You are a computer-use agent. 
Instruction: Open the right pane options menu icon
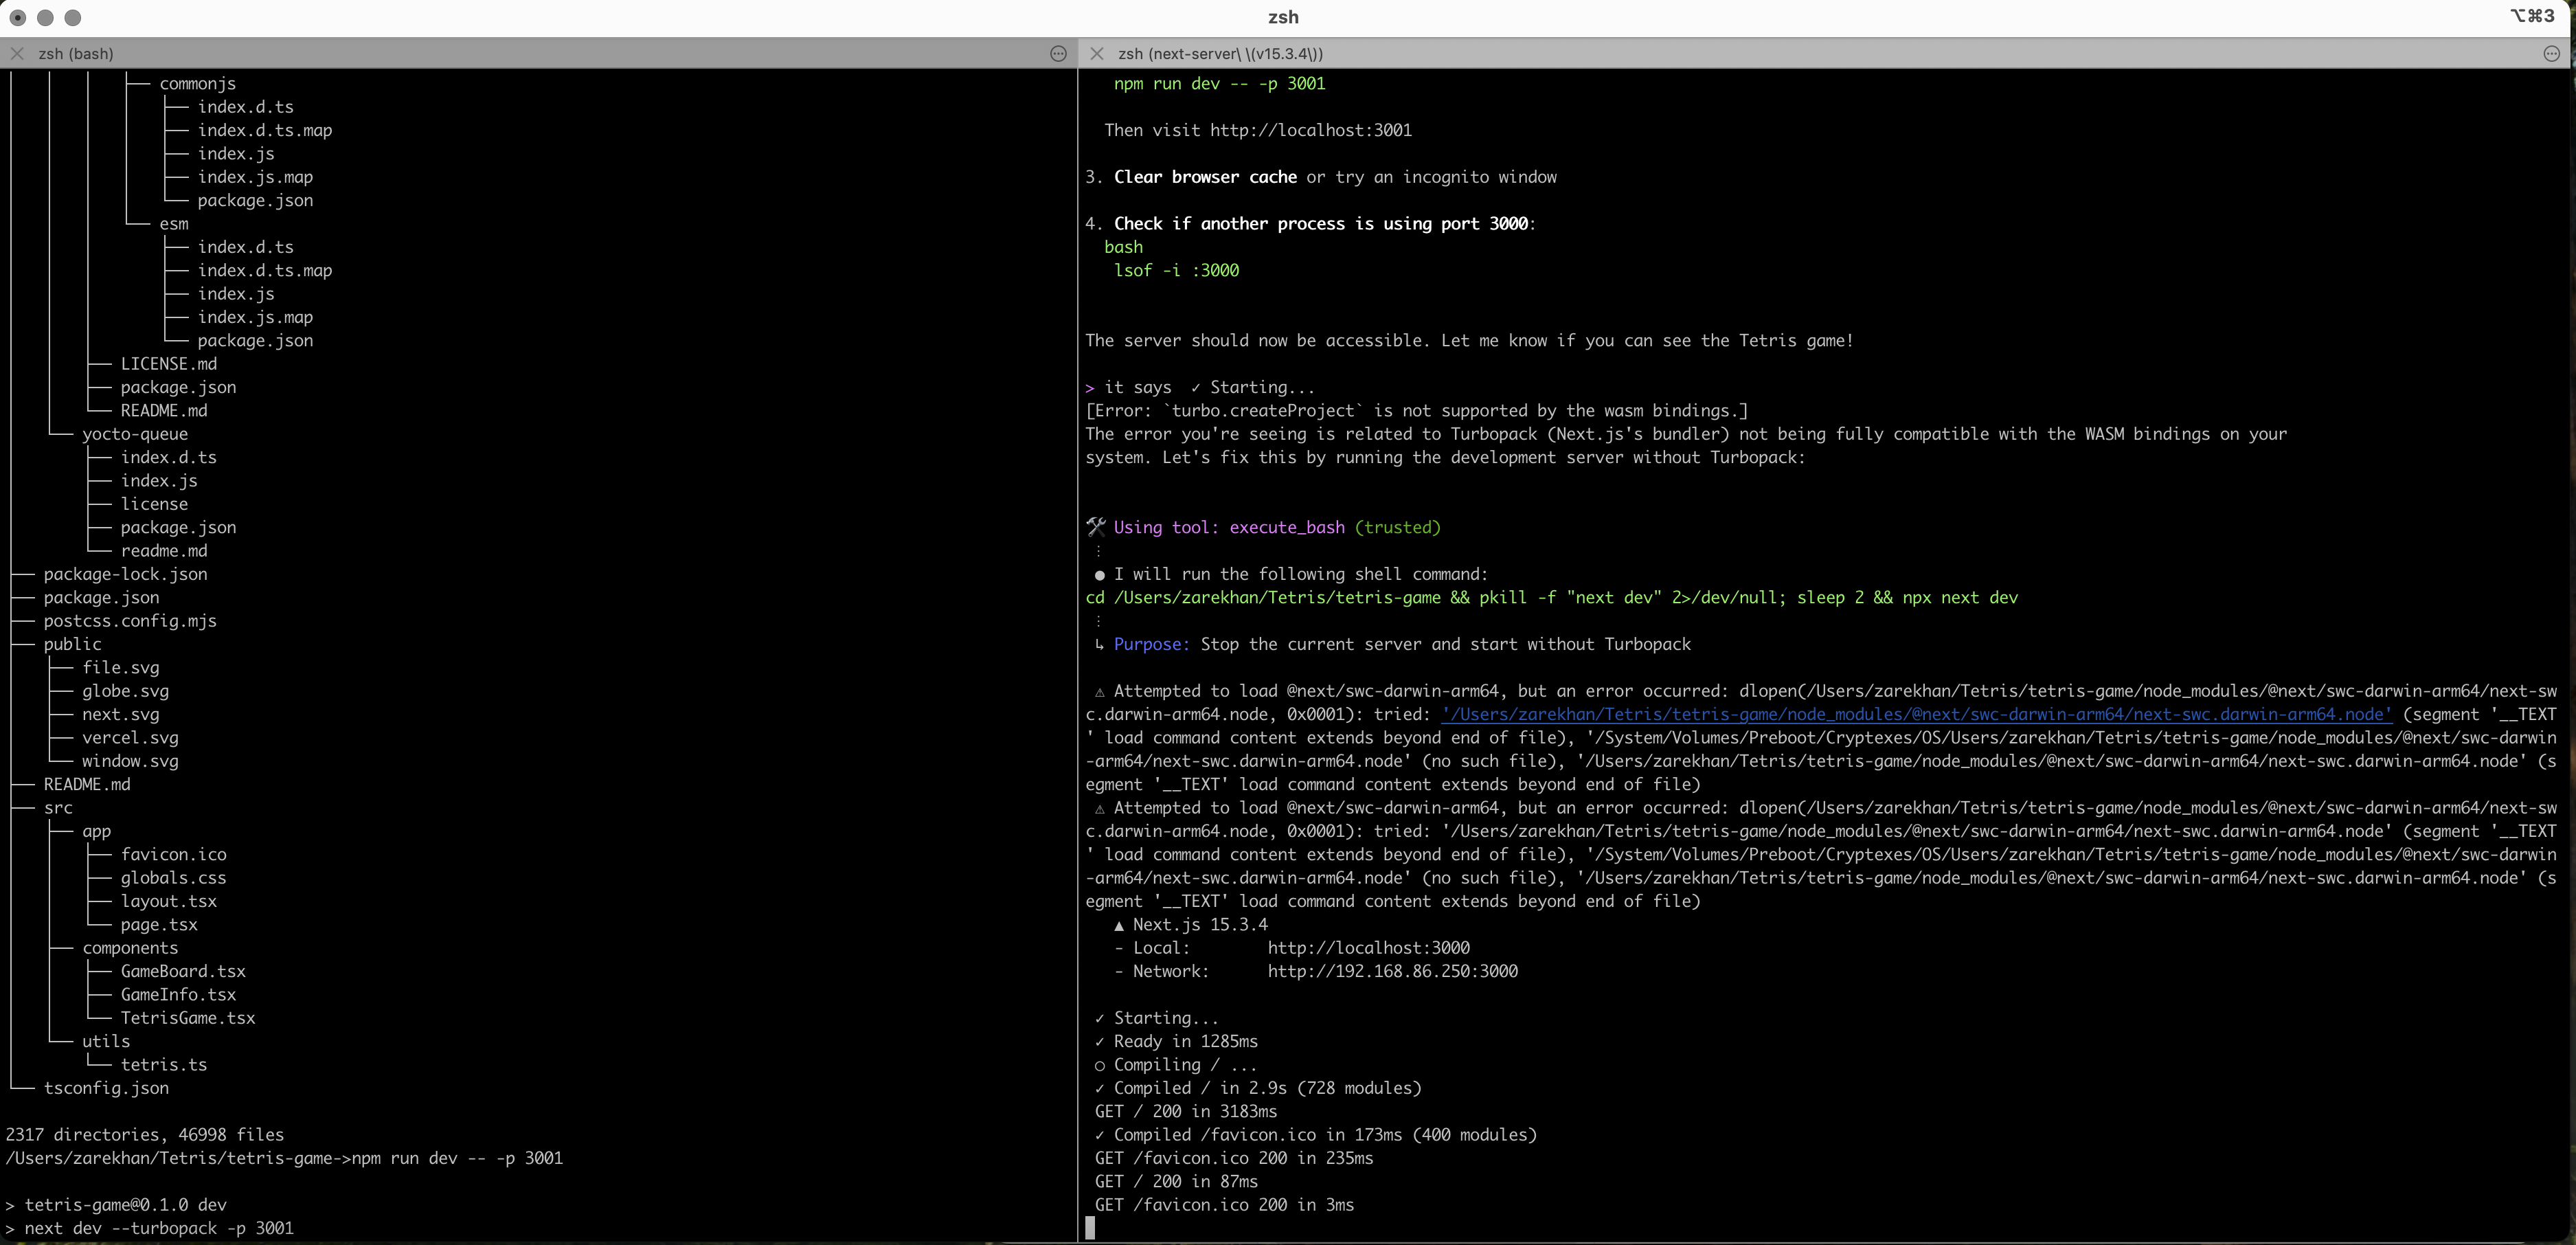2551,54
